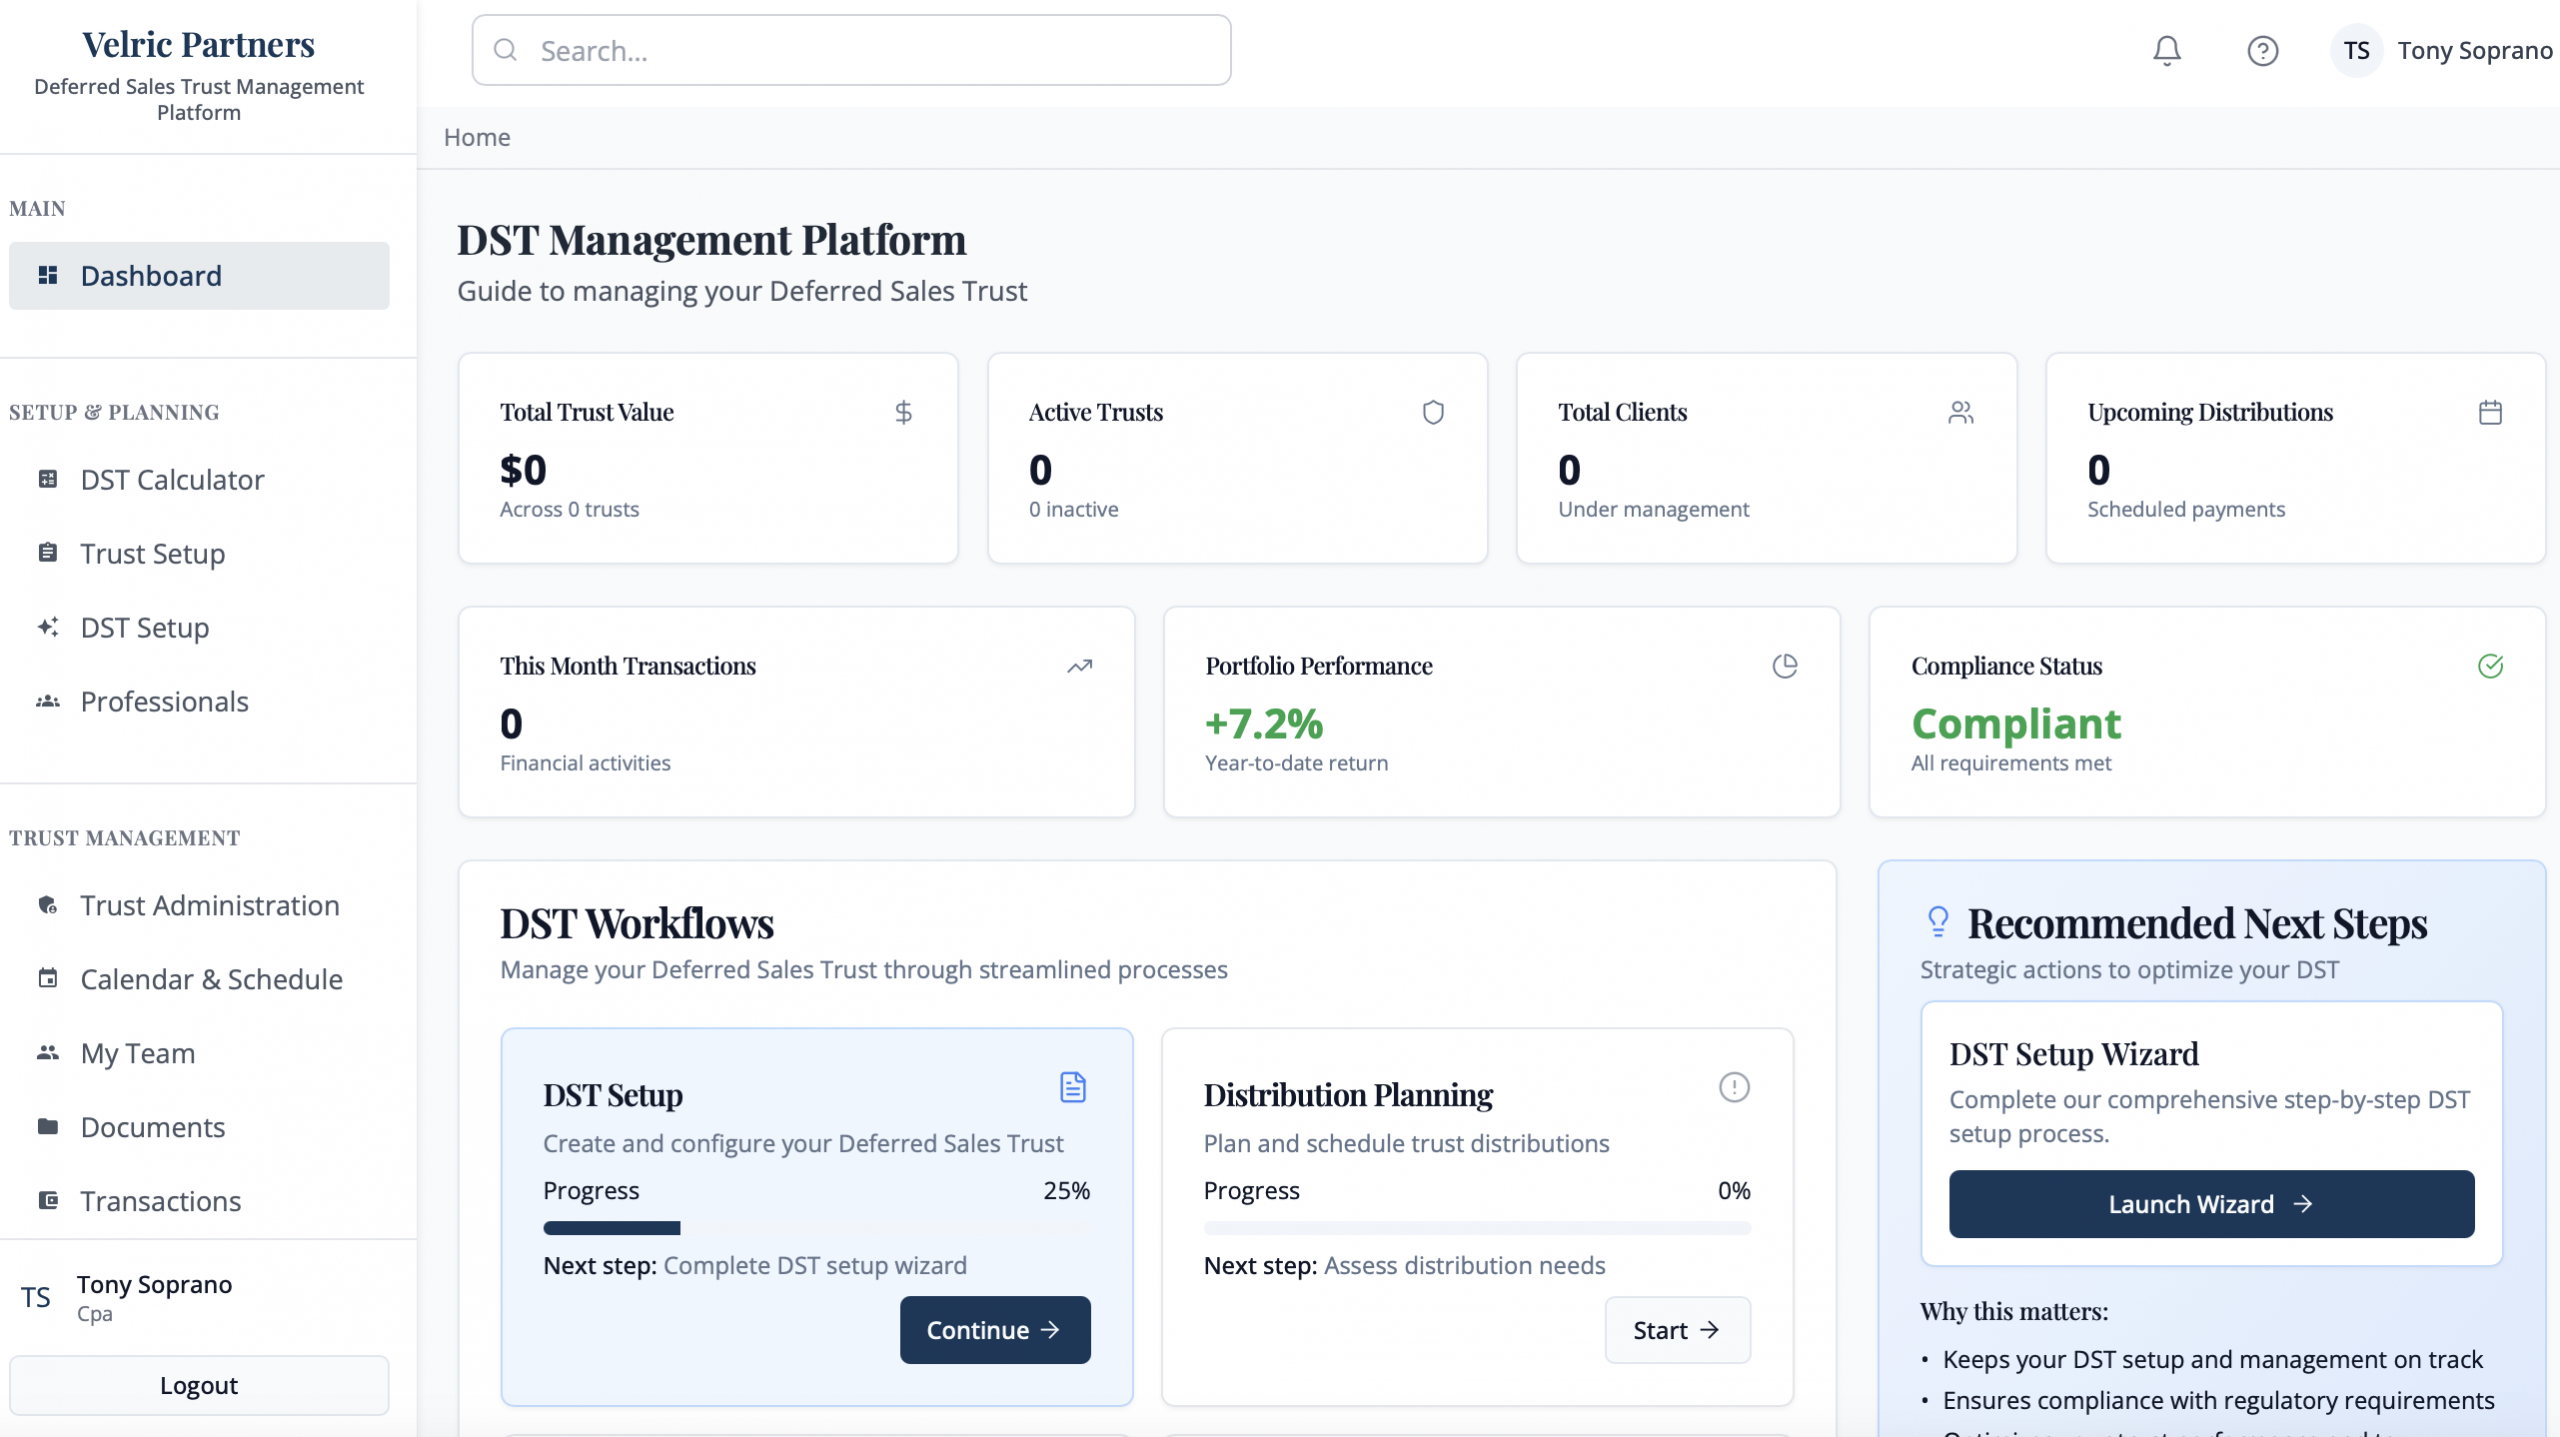This screenshot has height=1437, width=2560.
Task: Click into the Search input field
Action: pos(850,50)
